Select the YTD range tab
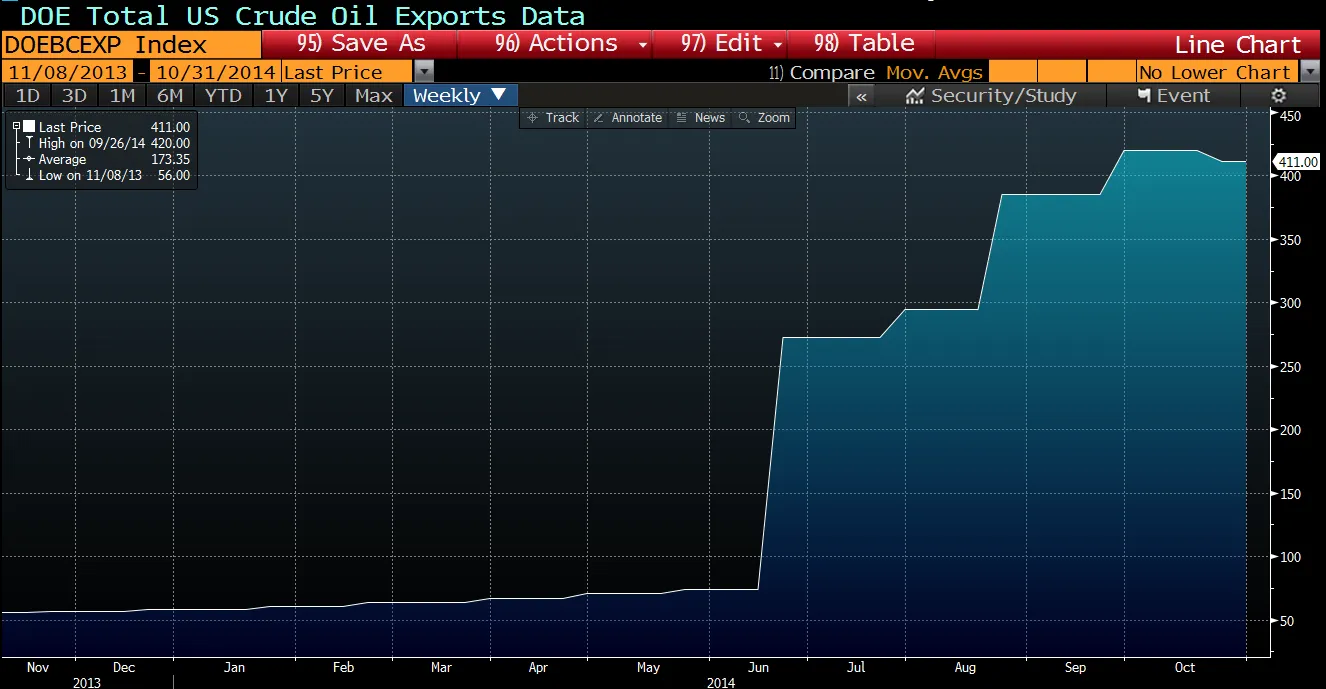The width and height of the screenshot is (1326, 689). click(x=223, y=96)
